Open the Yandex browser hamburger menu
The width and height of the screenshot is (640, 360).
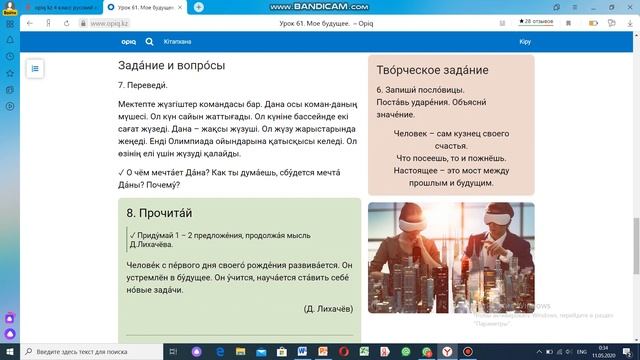tap(575, 7)
